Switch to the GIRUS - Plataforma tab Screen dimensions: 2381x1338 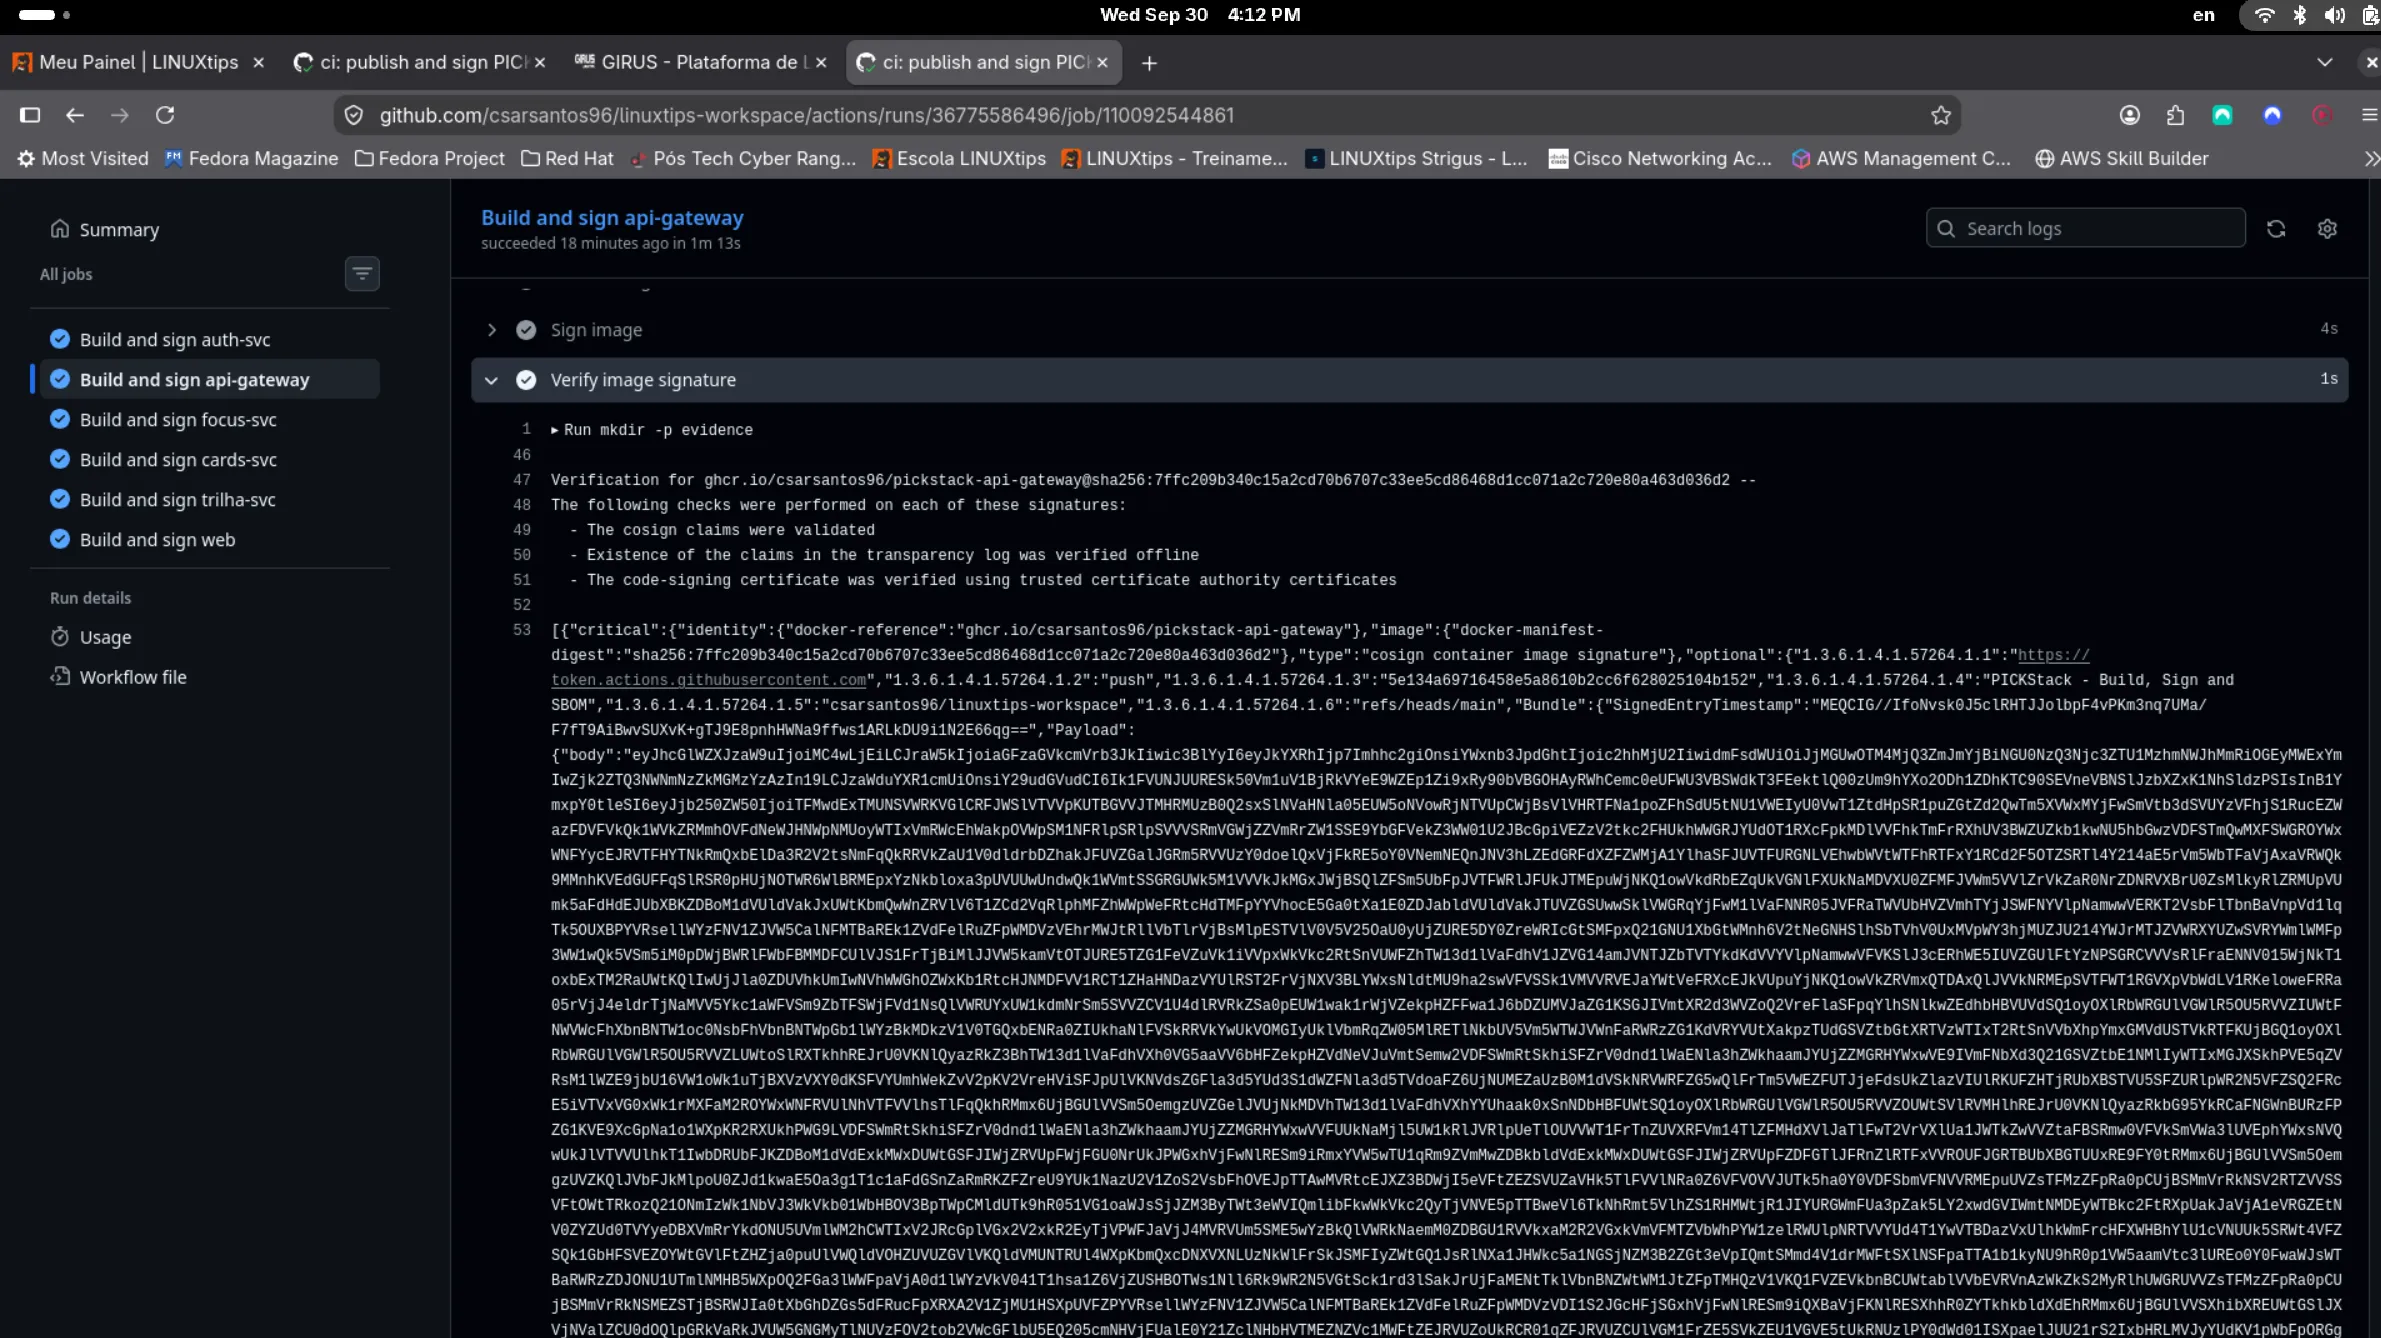click(700, 62)
